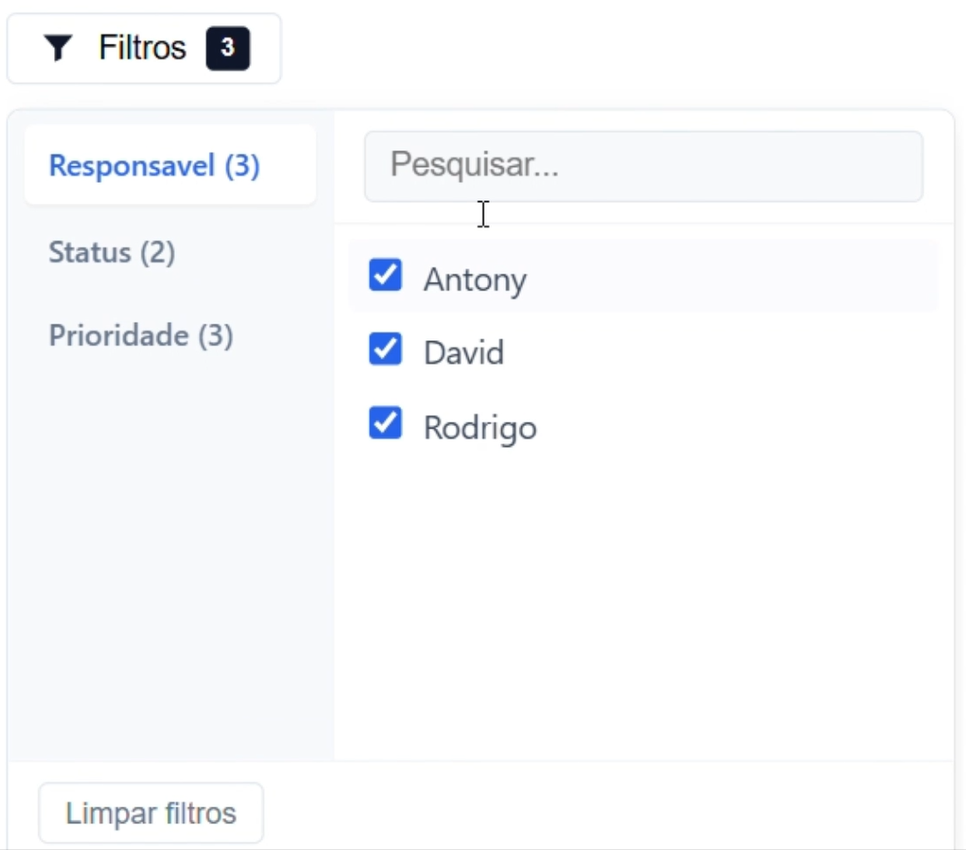966x850 pixels.
Task: Uncheck the Rodrigo checkbox
Action: [385, 424]
